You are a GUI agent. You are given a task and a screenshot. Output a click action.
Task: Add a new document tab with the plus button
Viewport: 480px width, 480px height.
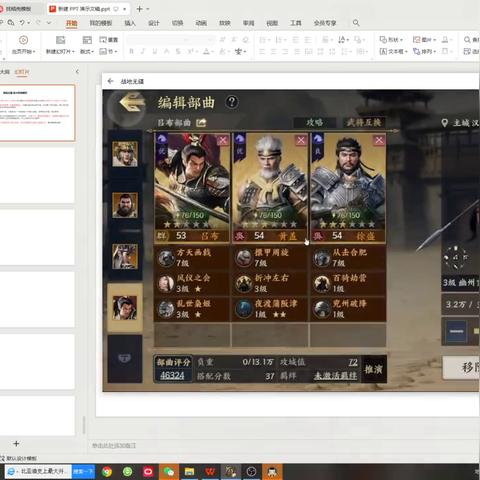(140, 9)
